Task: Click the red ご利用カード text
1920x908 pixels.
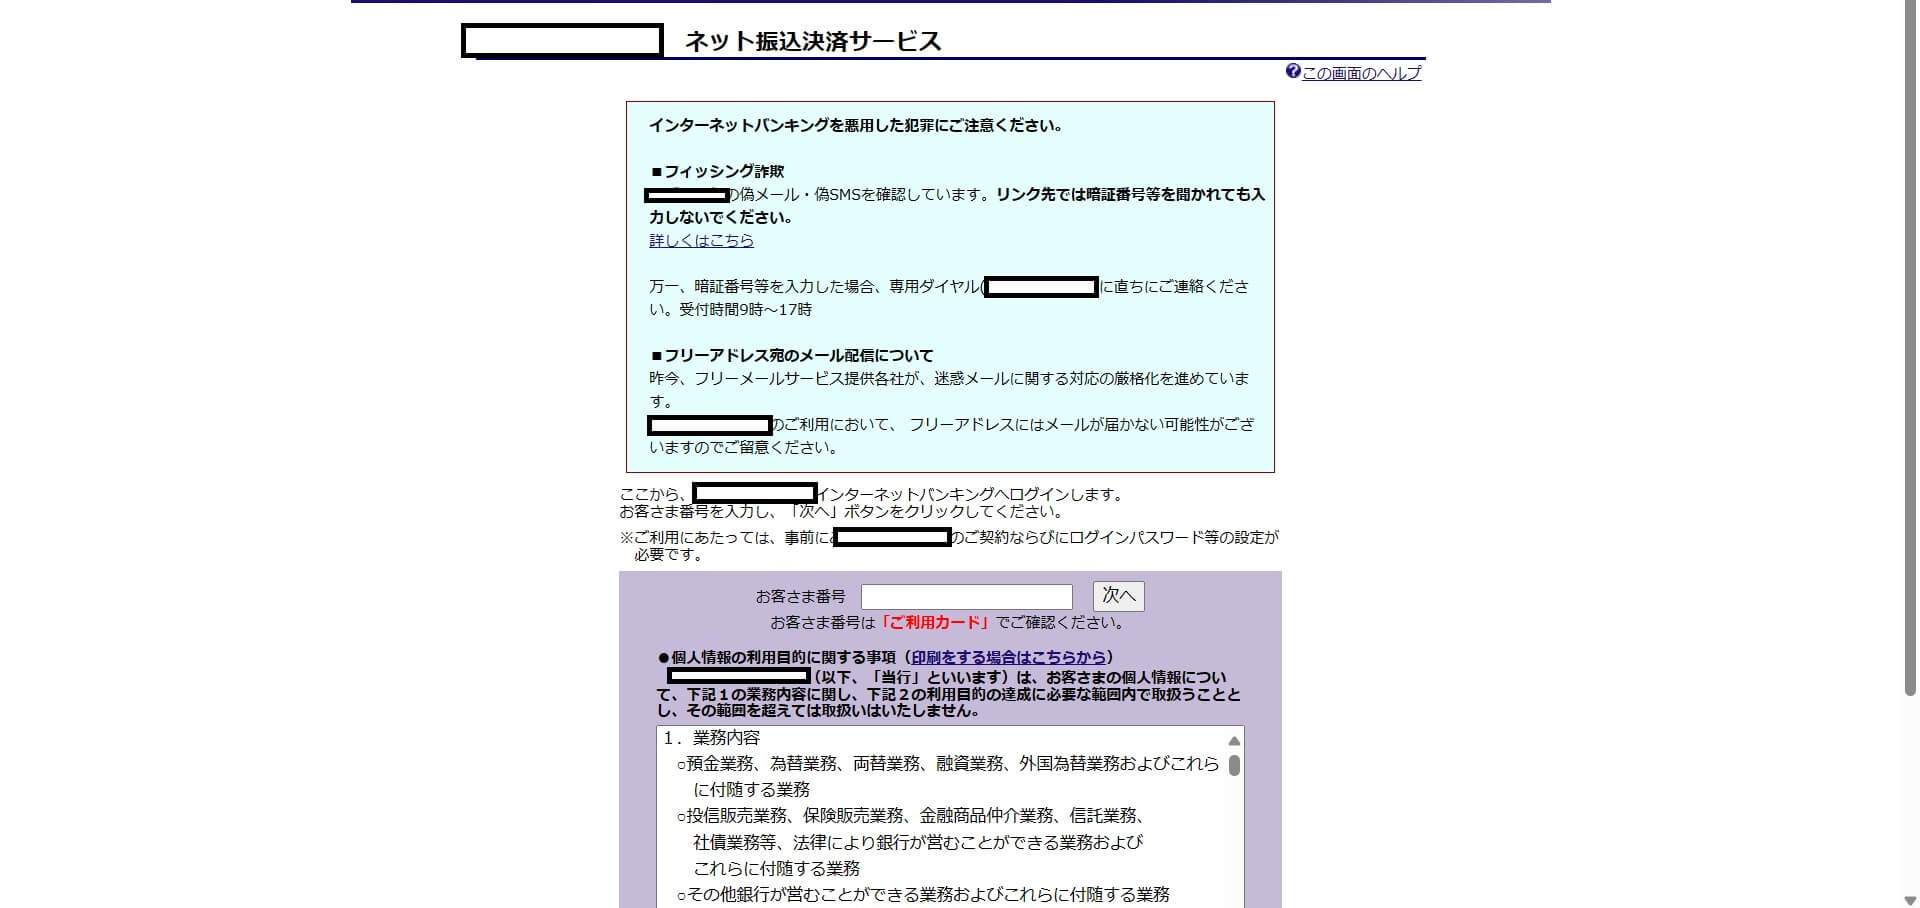Action: tap(934, 622)
